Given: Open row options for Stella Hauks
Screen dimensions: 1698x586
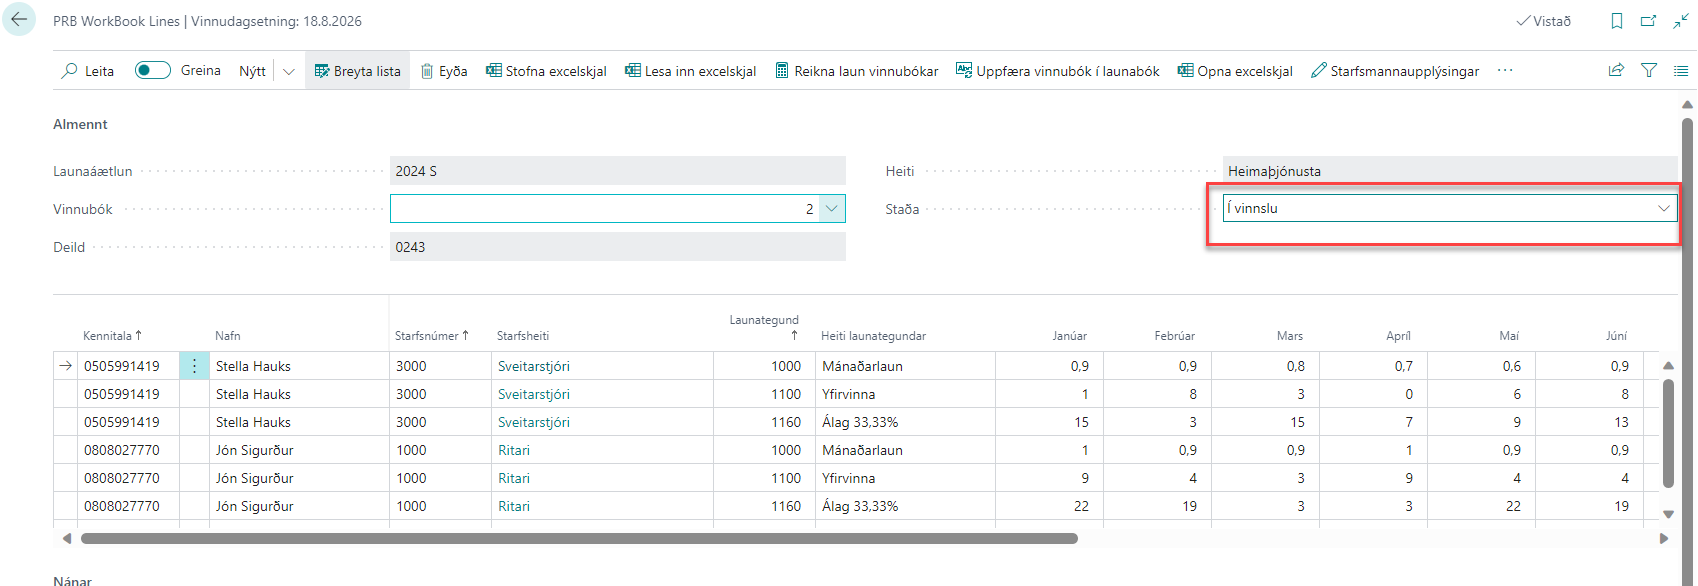Looking at the screenshot, I should (194, 366).
